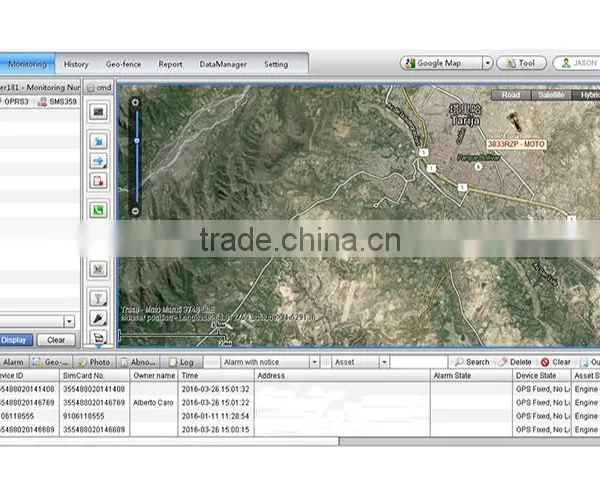
Task: Expand the Google Map provider dropdown arrow
Action: 487,63
